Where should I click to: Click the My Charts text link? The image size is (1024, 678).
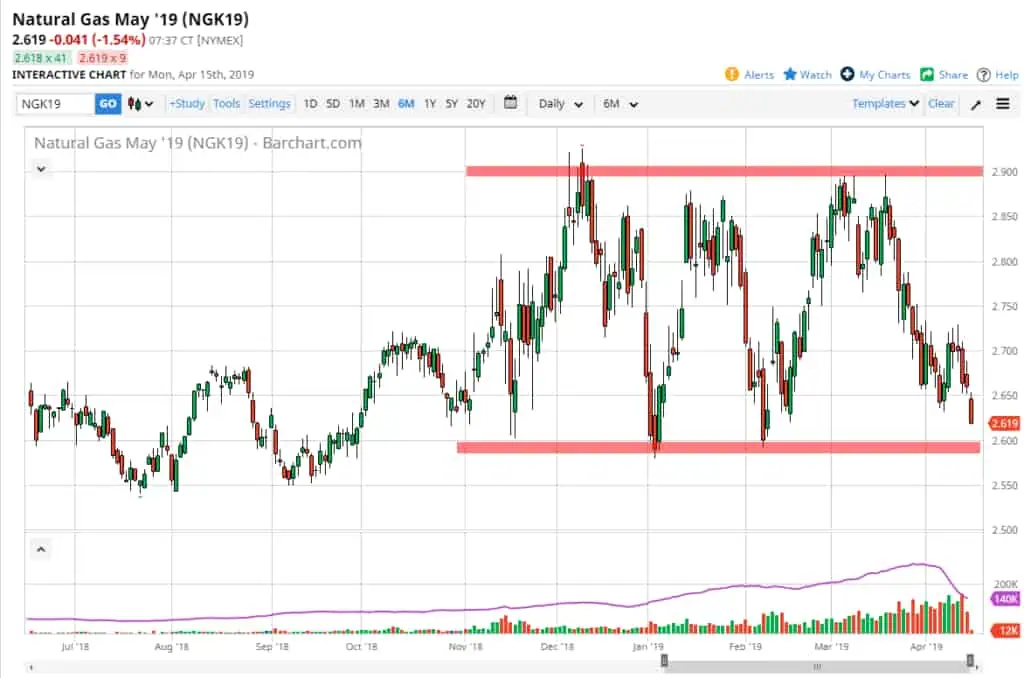[x=885, y=75]
